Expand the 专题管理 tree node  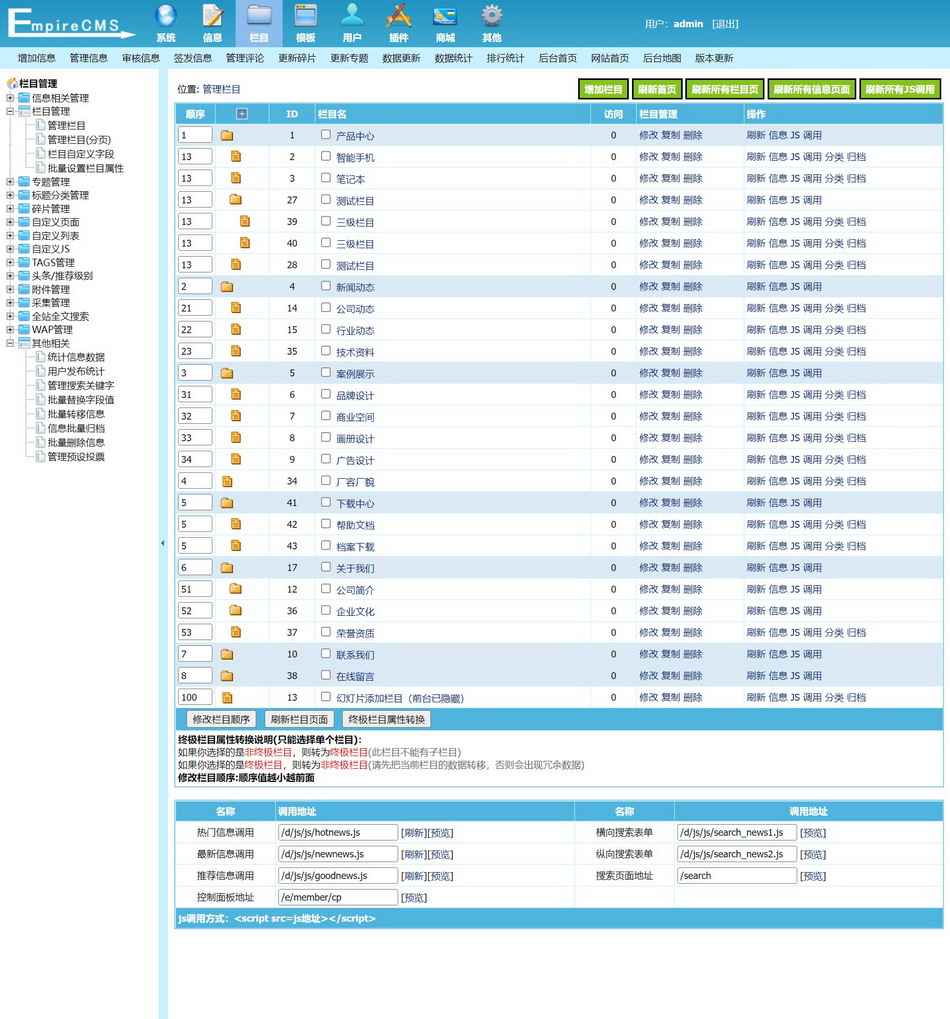[10, 182]
